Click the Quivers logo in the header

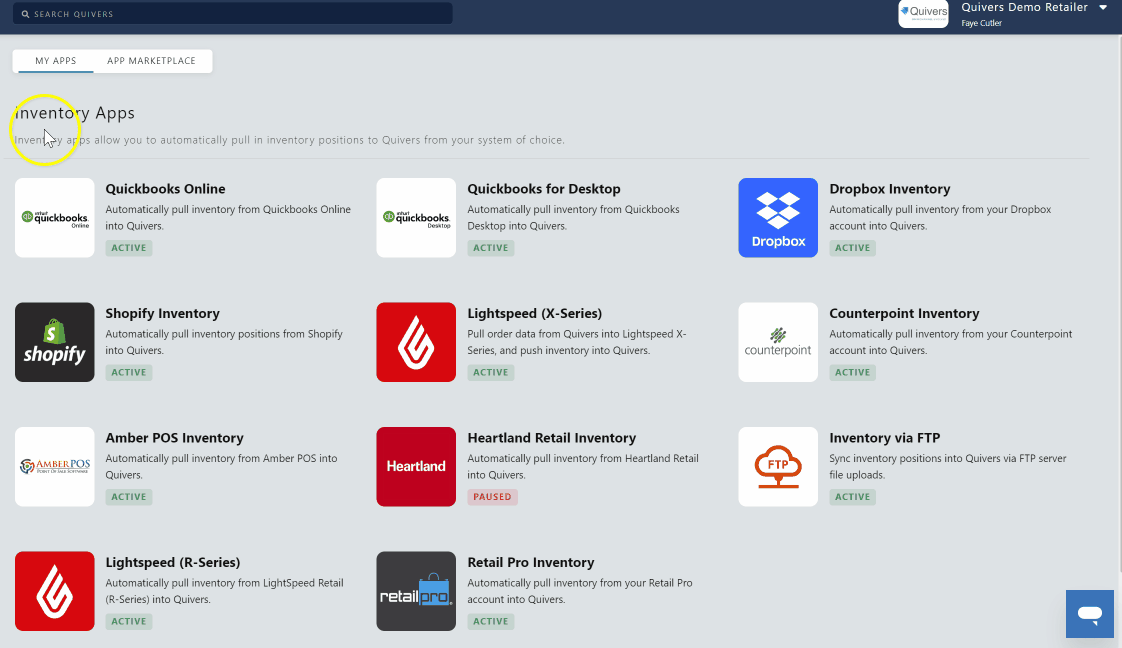point(923,13)
